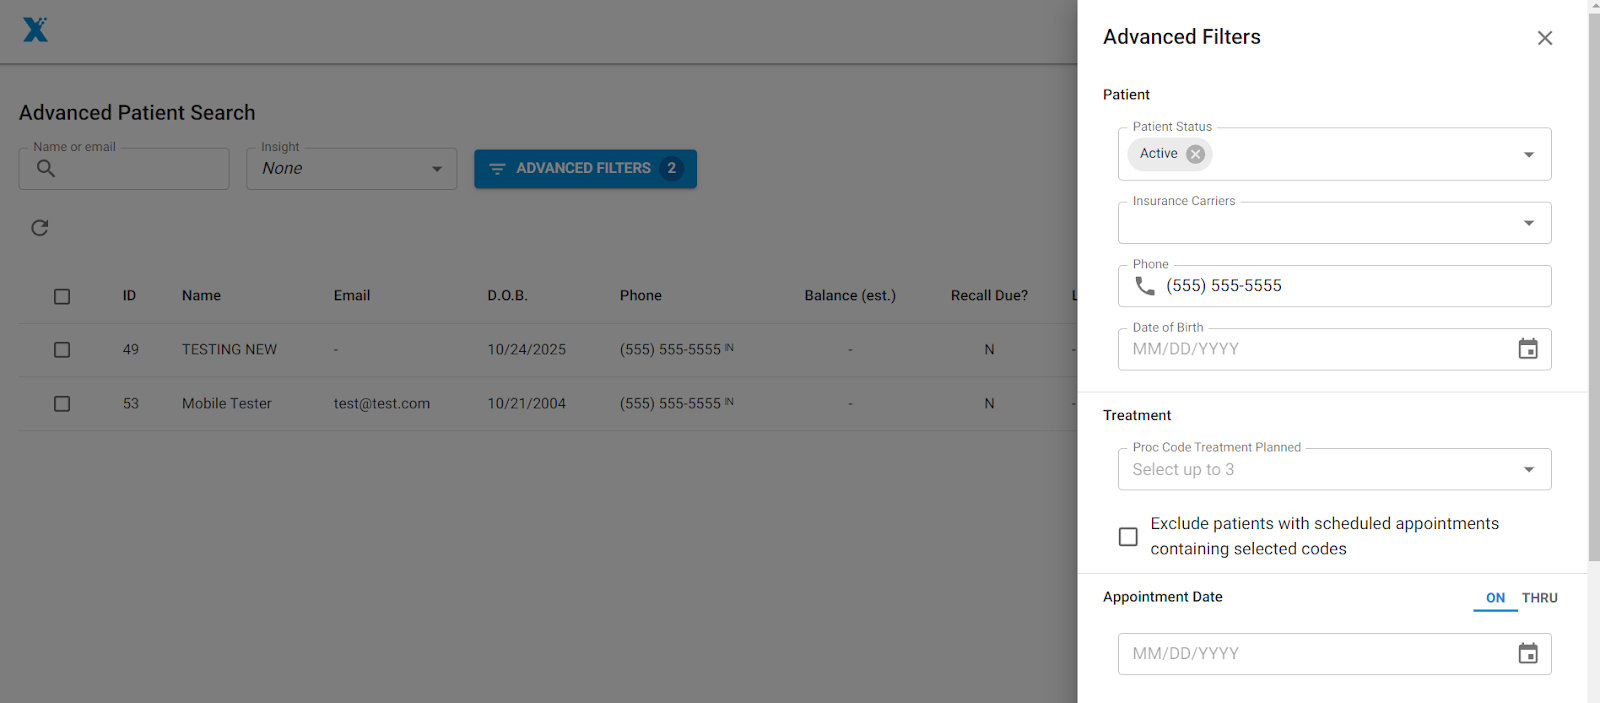
Task: Click the refresh icon above the table
Action: coord(40,228)
